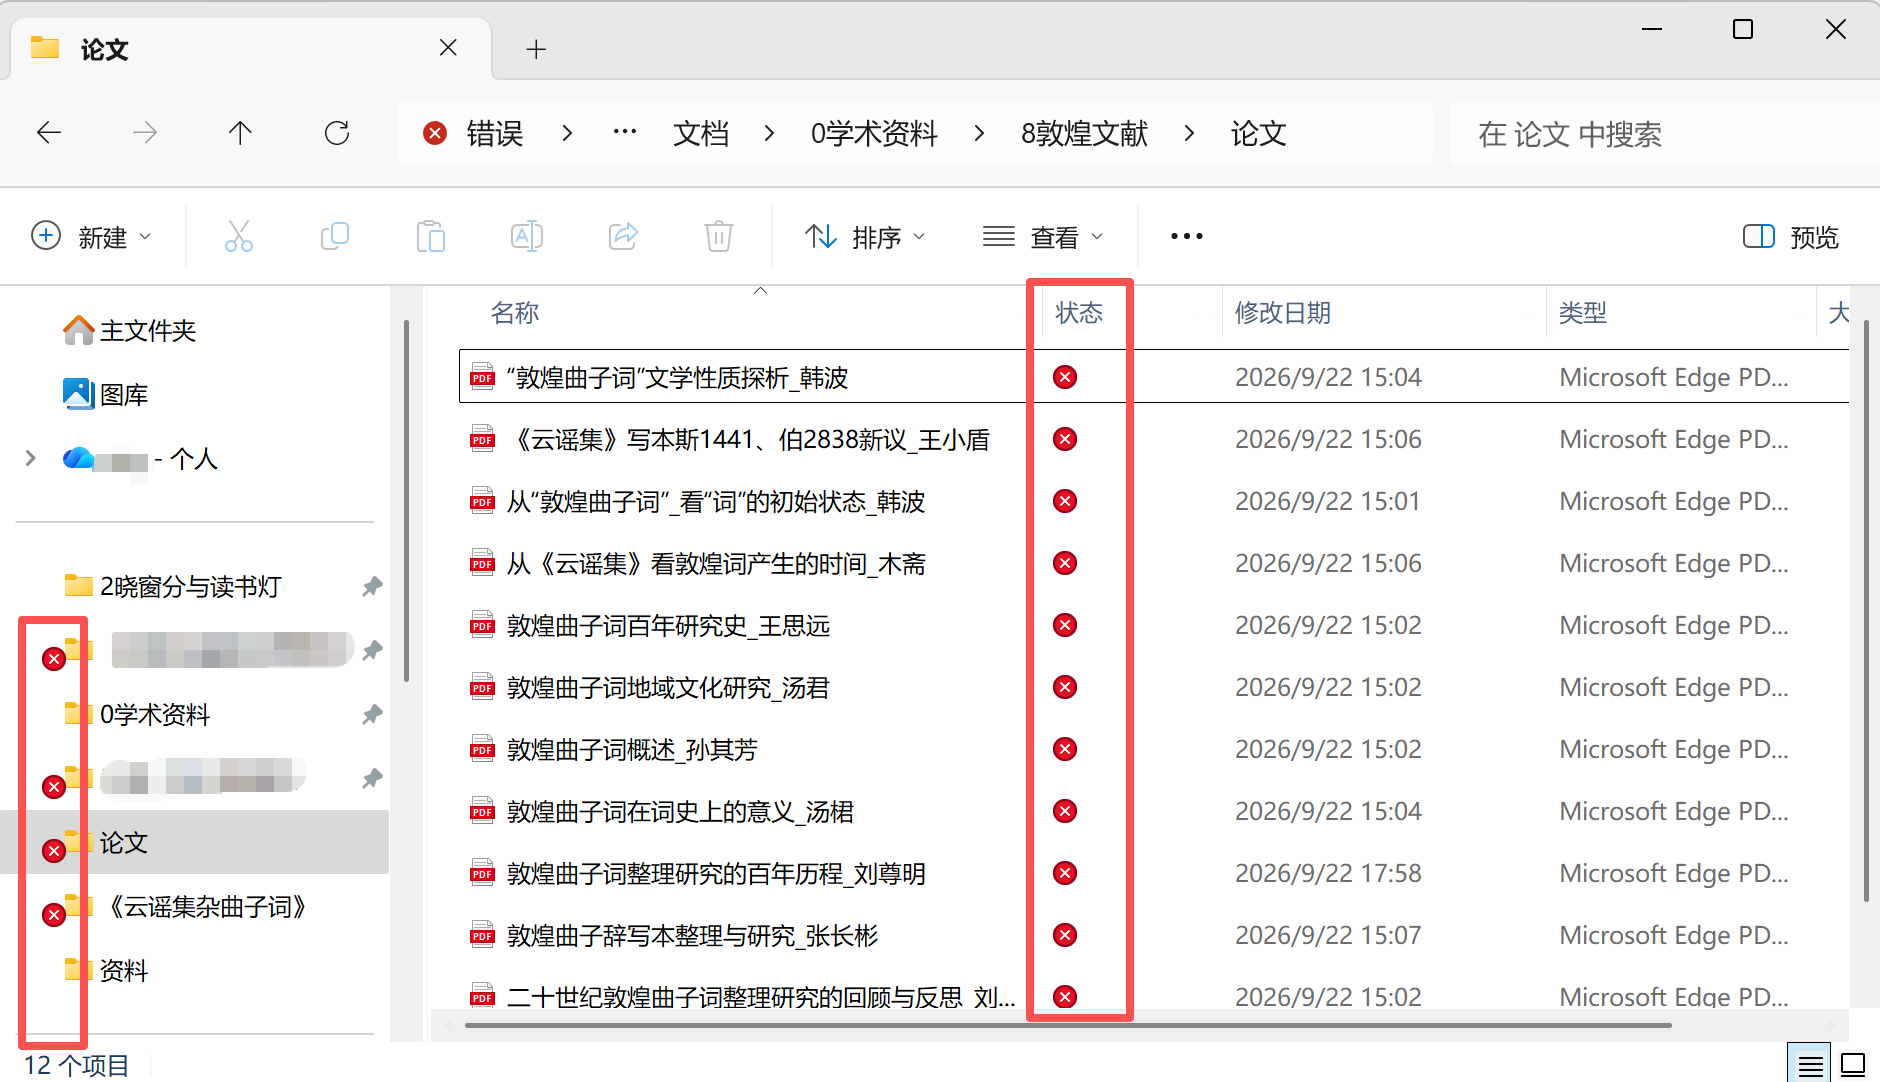Sort by 修改日期 column header

click(x=1283, y=313)
